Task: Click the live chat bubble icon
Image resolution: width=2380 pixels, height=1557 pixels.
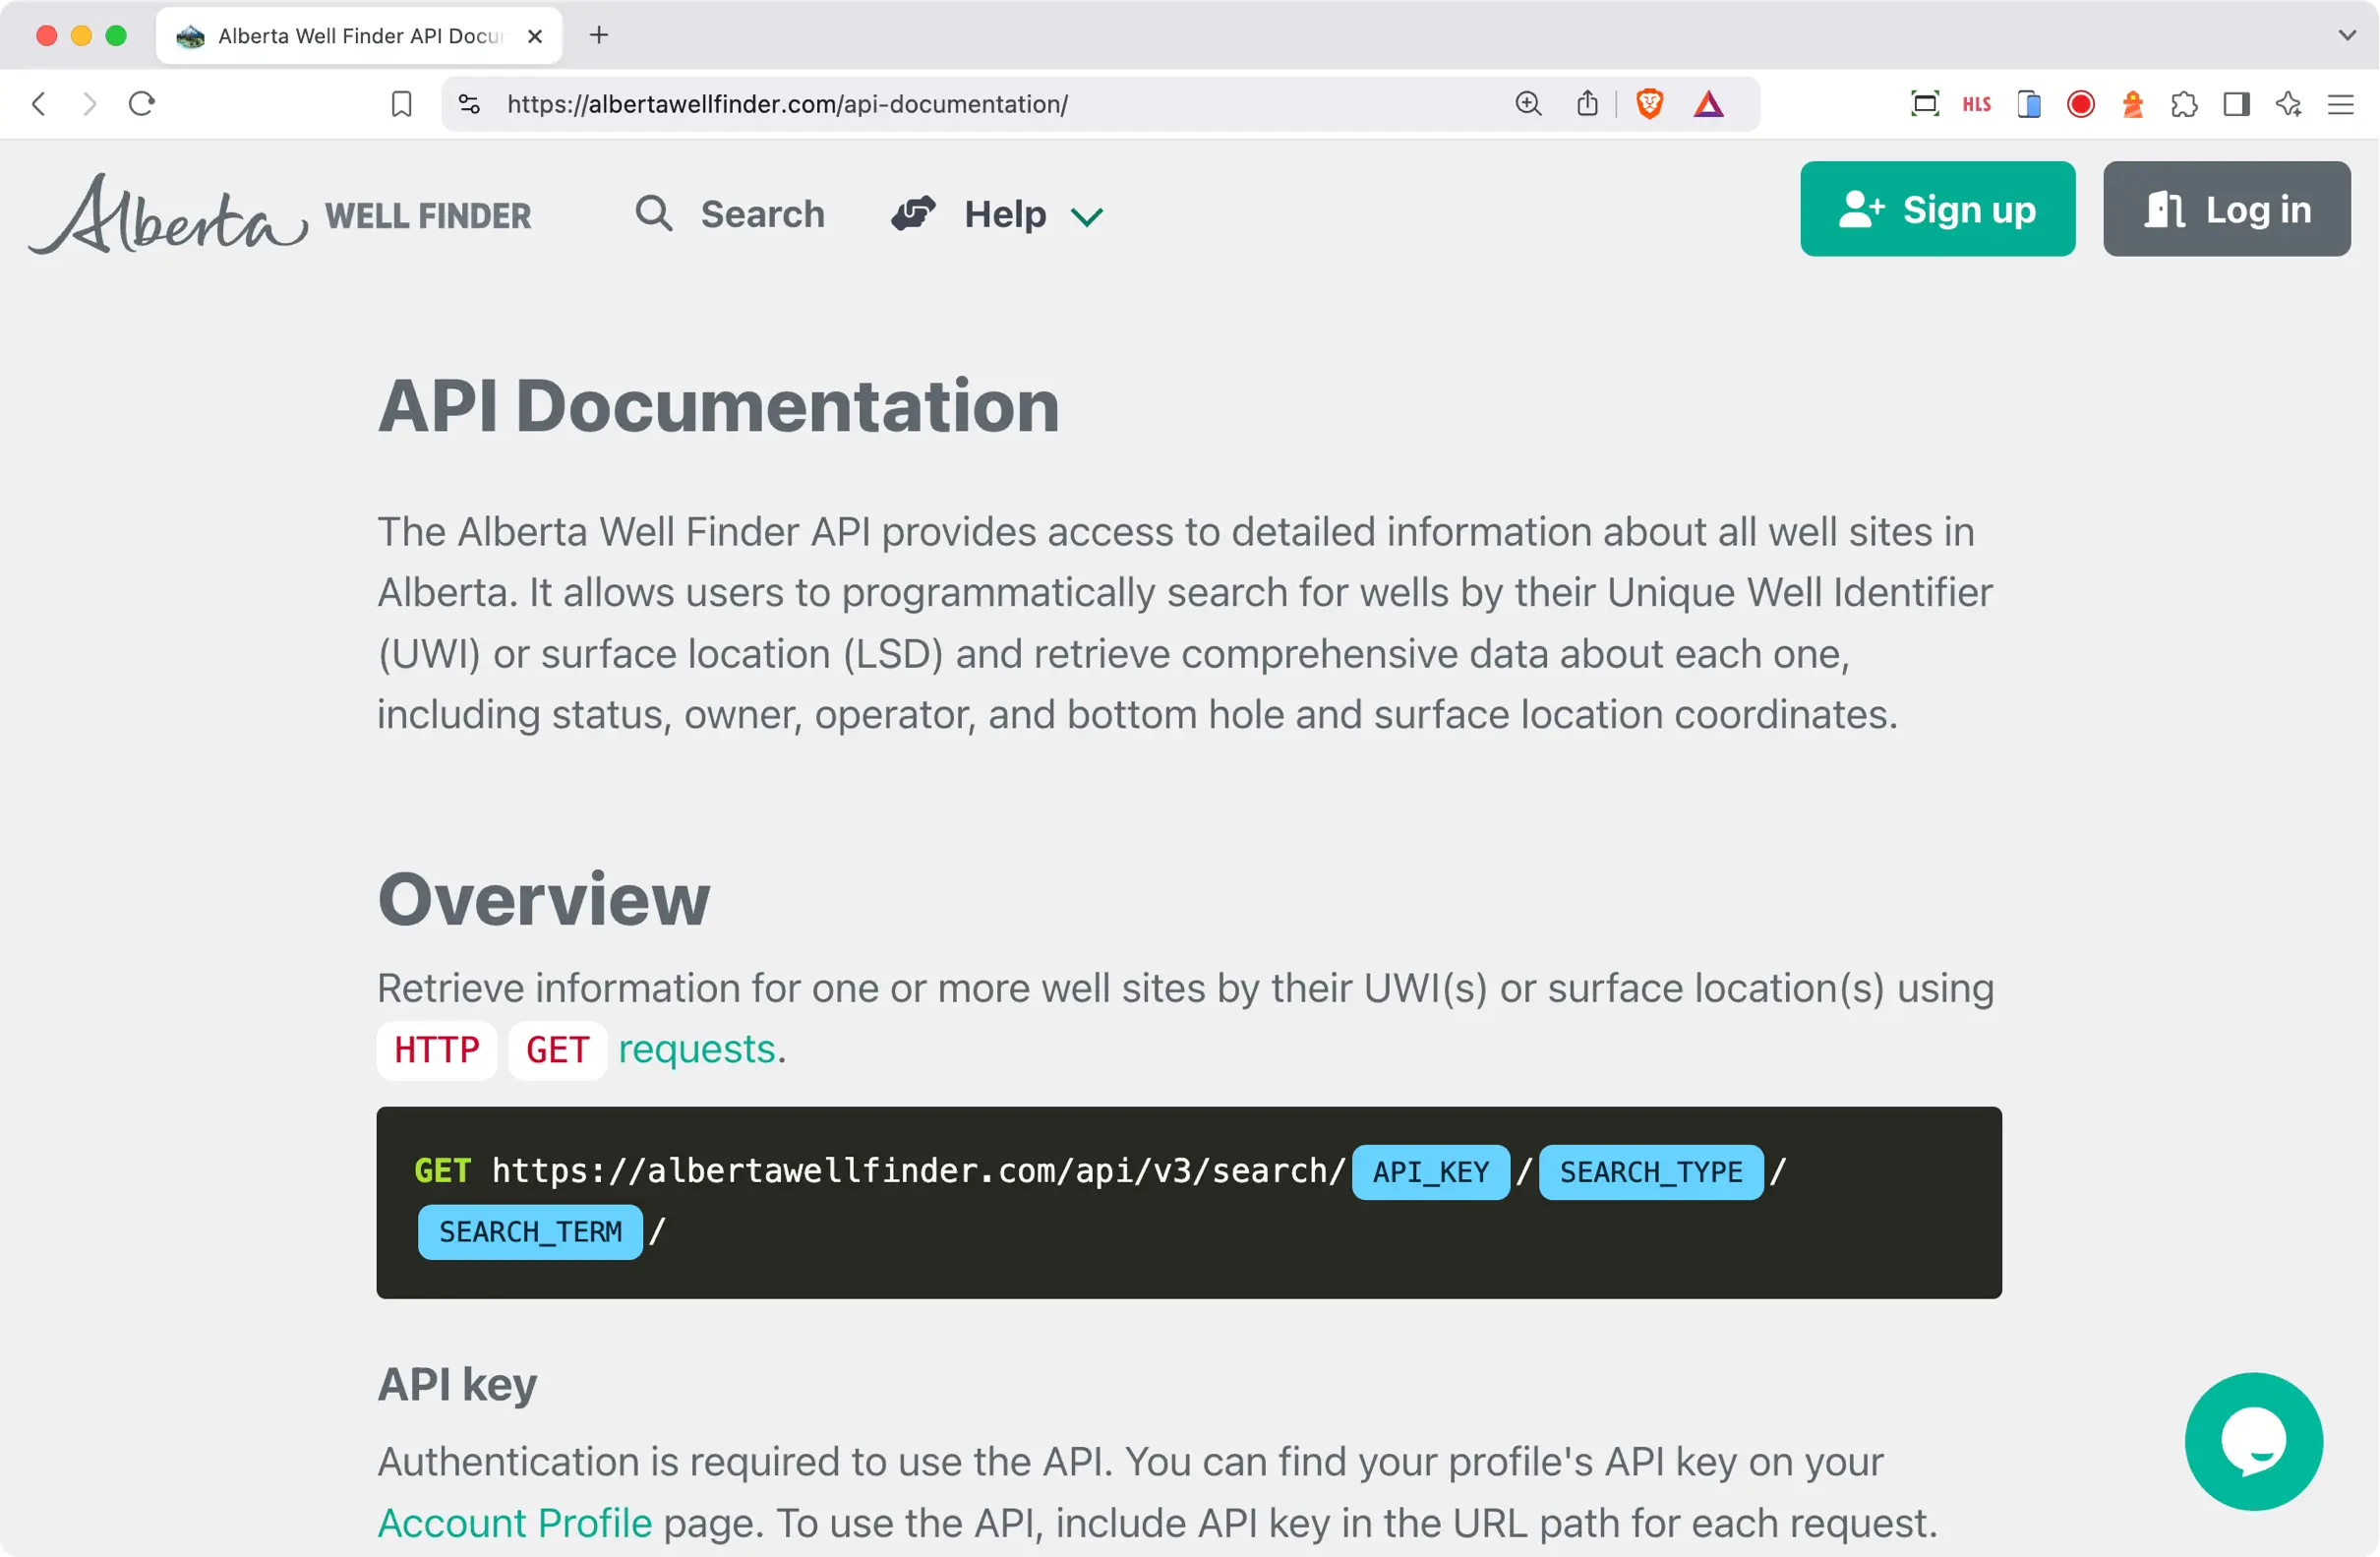Action: click(x=2255, y=1441)
